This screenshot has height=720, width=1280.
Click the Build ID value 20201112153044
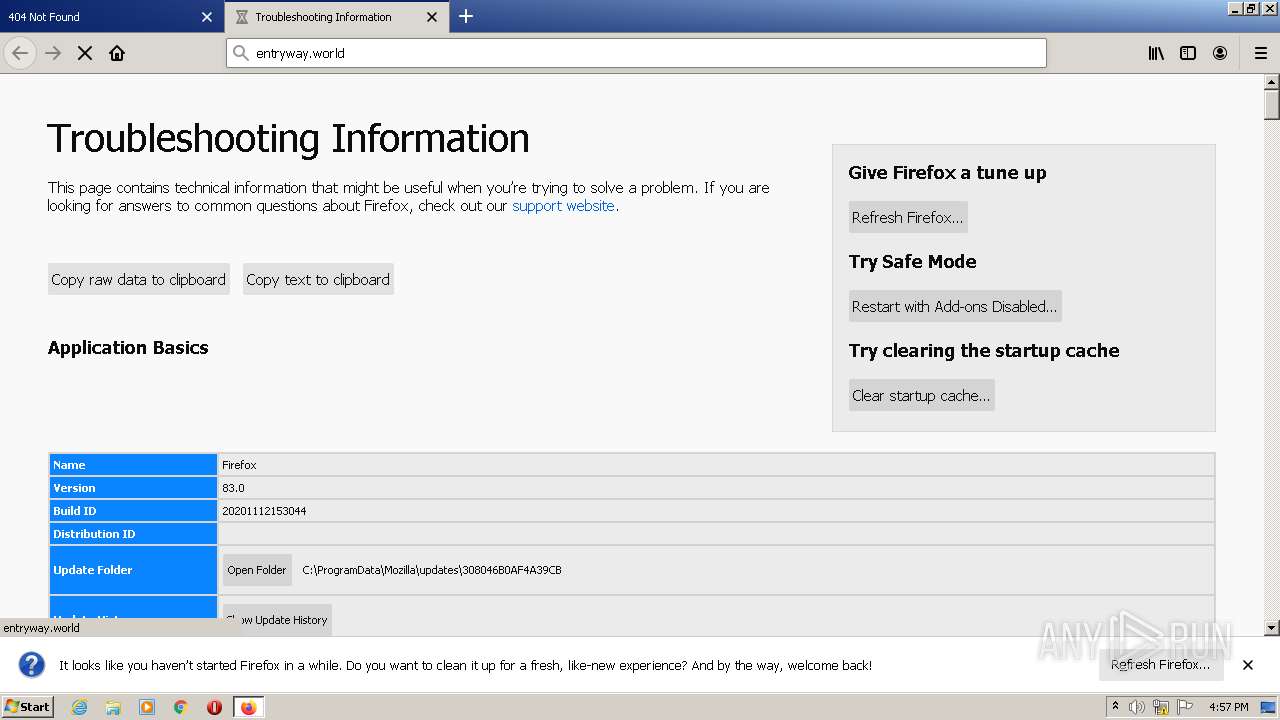pyautogui.click(x=264, y=511)
